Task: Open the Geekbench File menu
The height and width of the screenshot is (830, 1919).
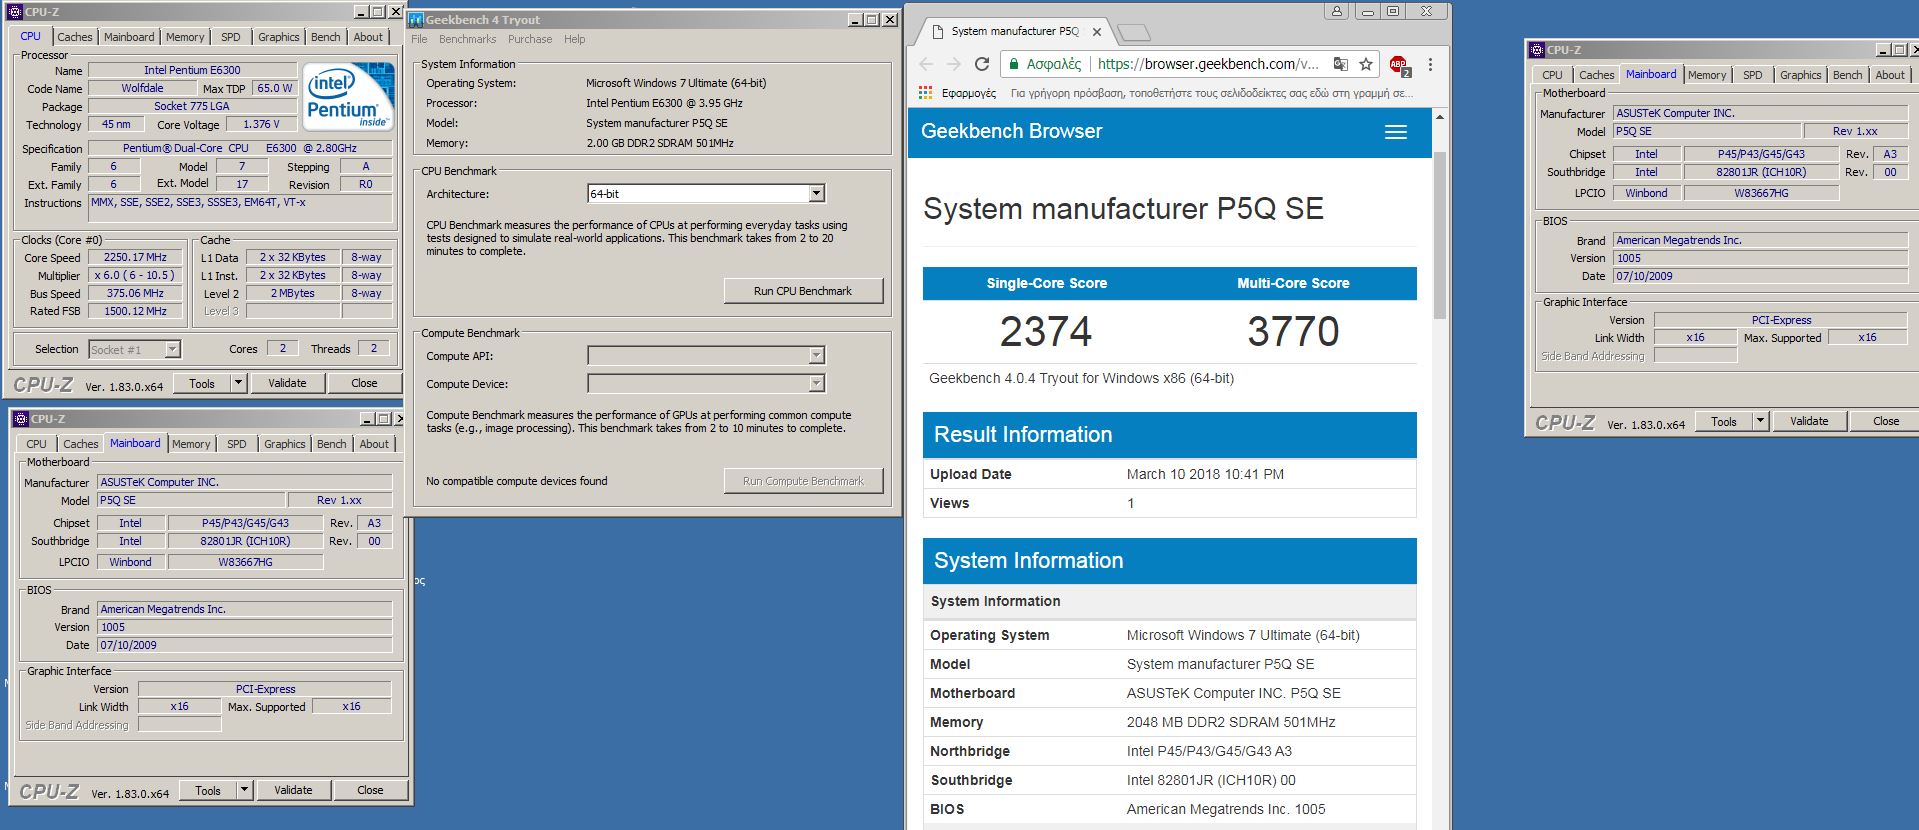Action: (419, 39)
